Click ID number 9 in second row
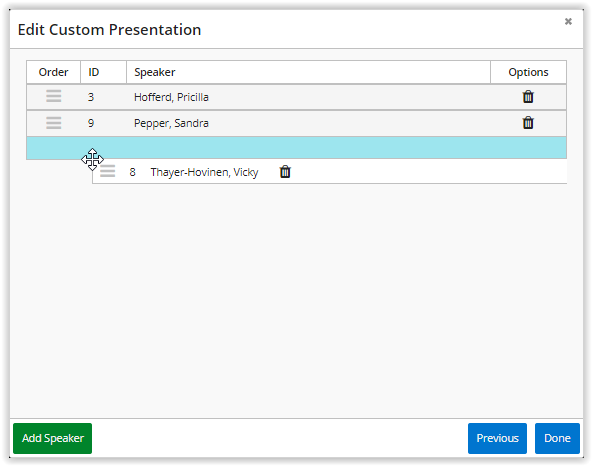592x466 pixels. [91, 123]
